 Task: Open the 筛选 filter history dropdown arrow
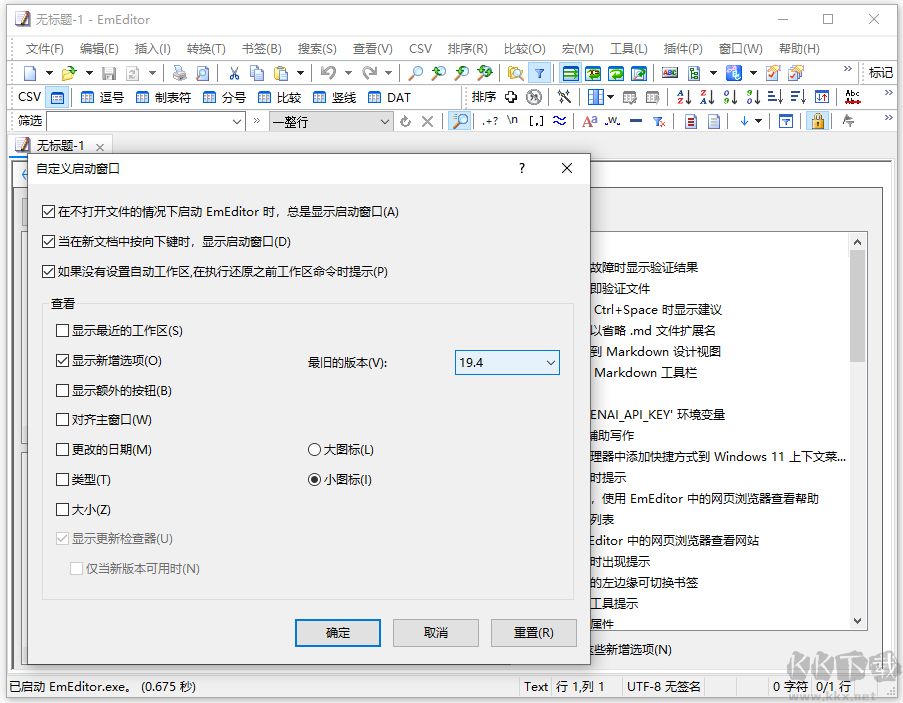click(236, 121)
